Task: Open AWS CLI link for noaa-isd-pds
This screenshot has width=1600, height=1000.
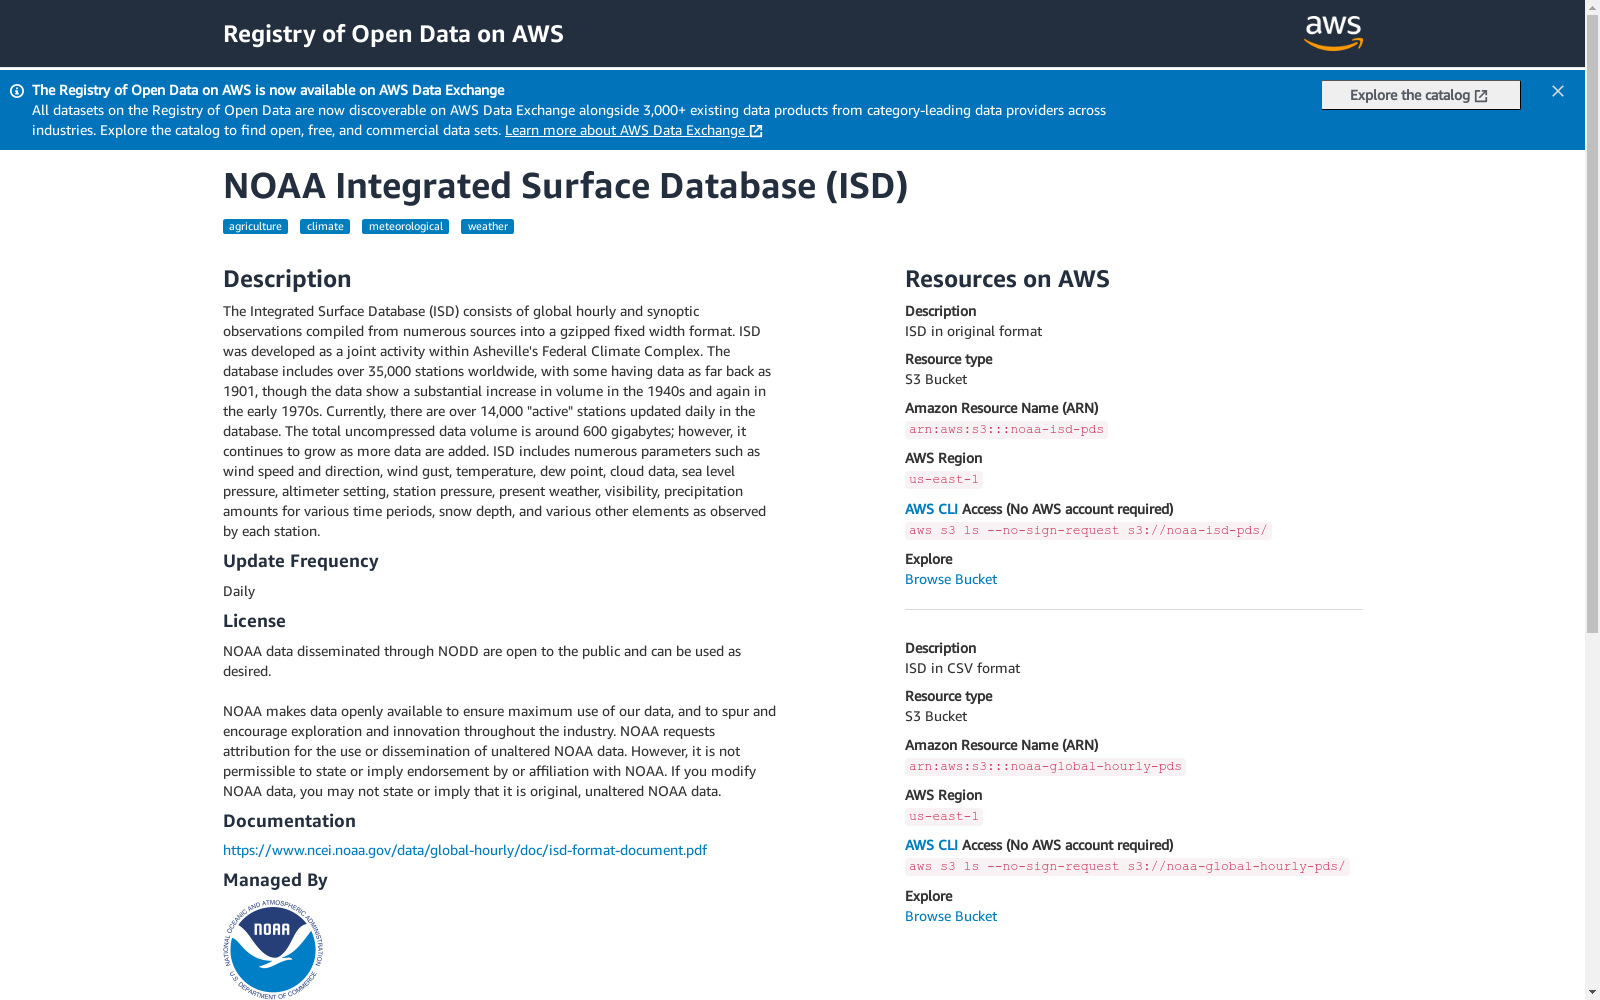Action: pos(931,509)
